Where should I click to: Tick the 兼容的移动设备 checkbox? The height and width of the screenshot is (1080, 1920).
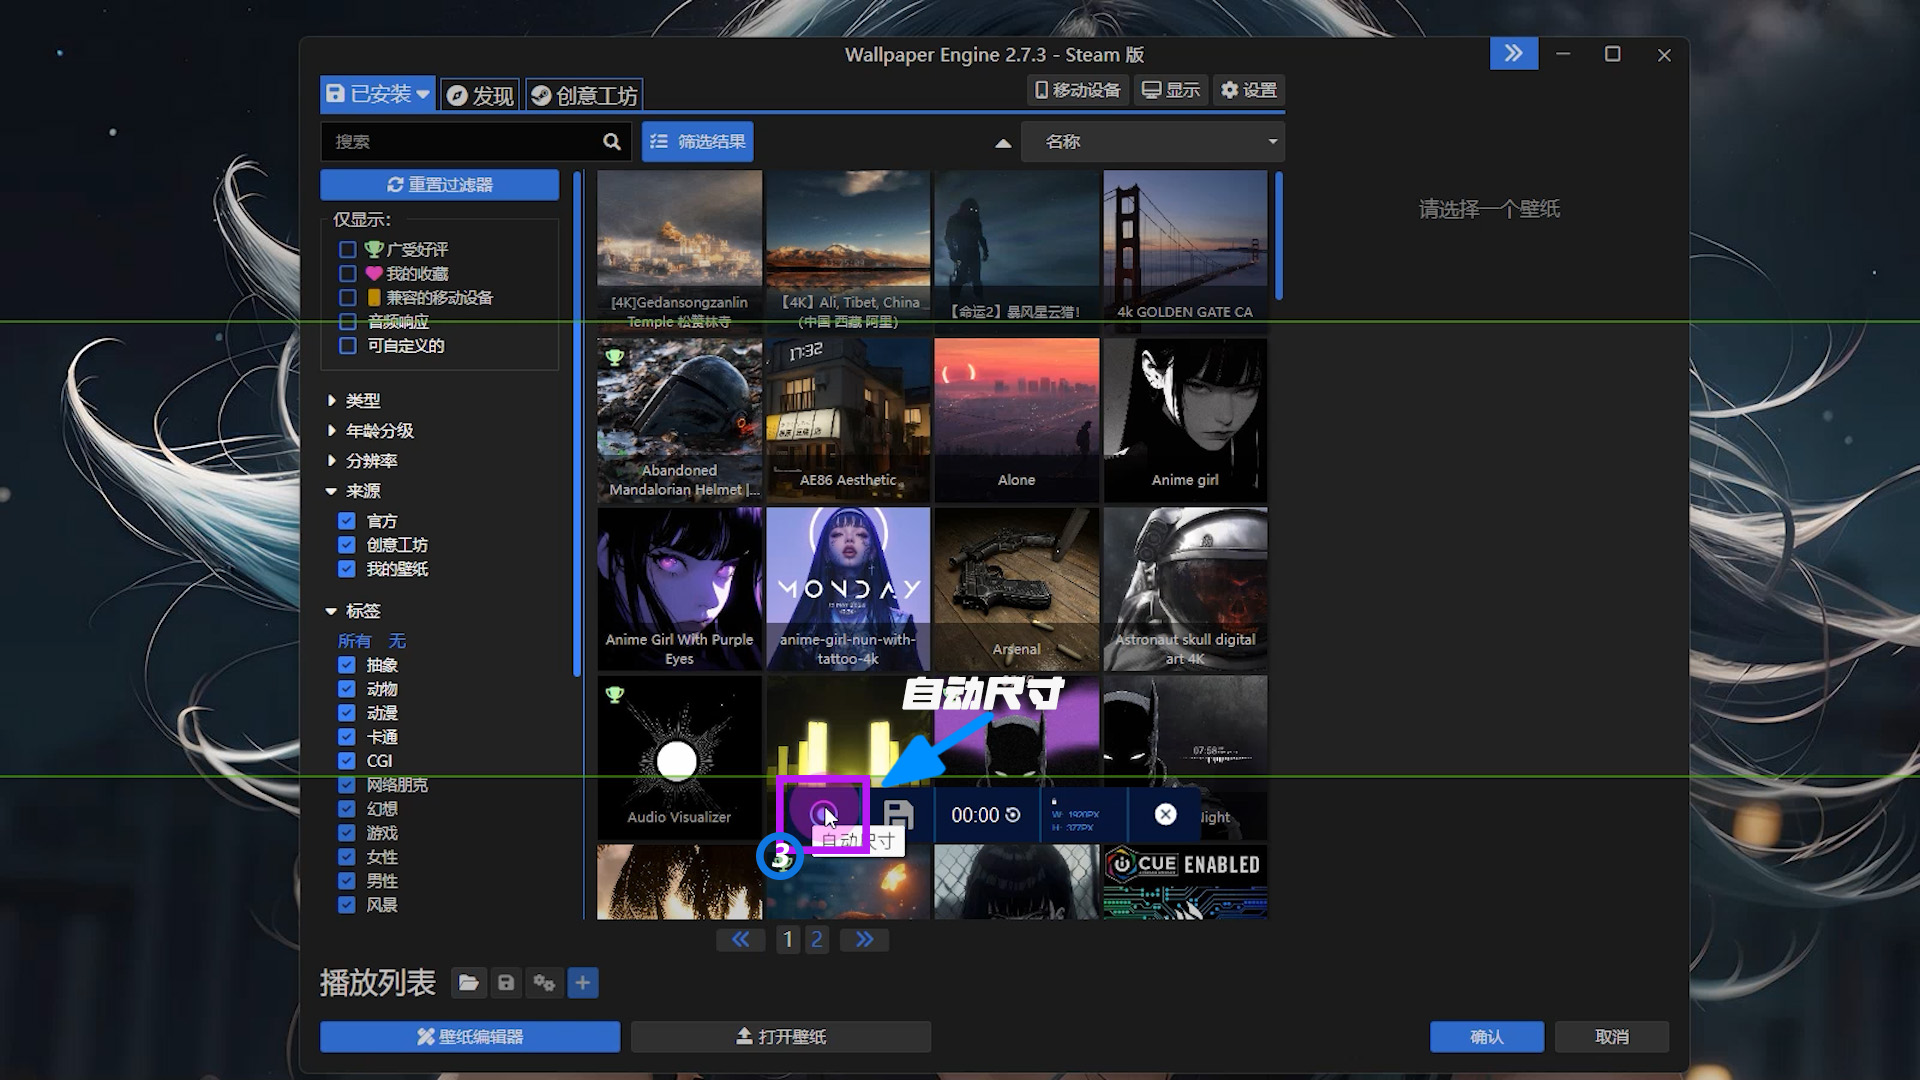(x=347, y=297)
